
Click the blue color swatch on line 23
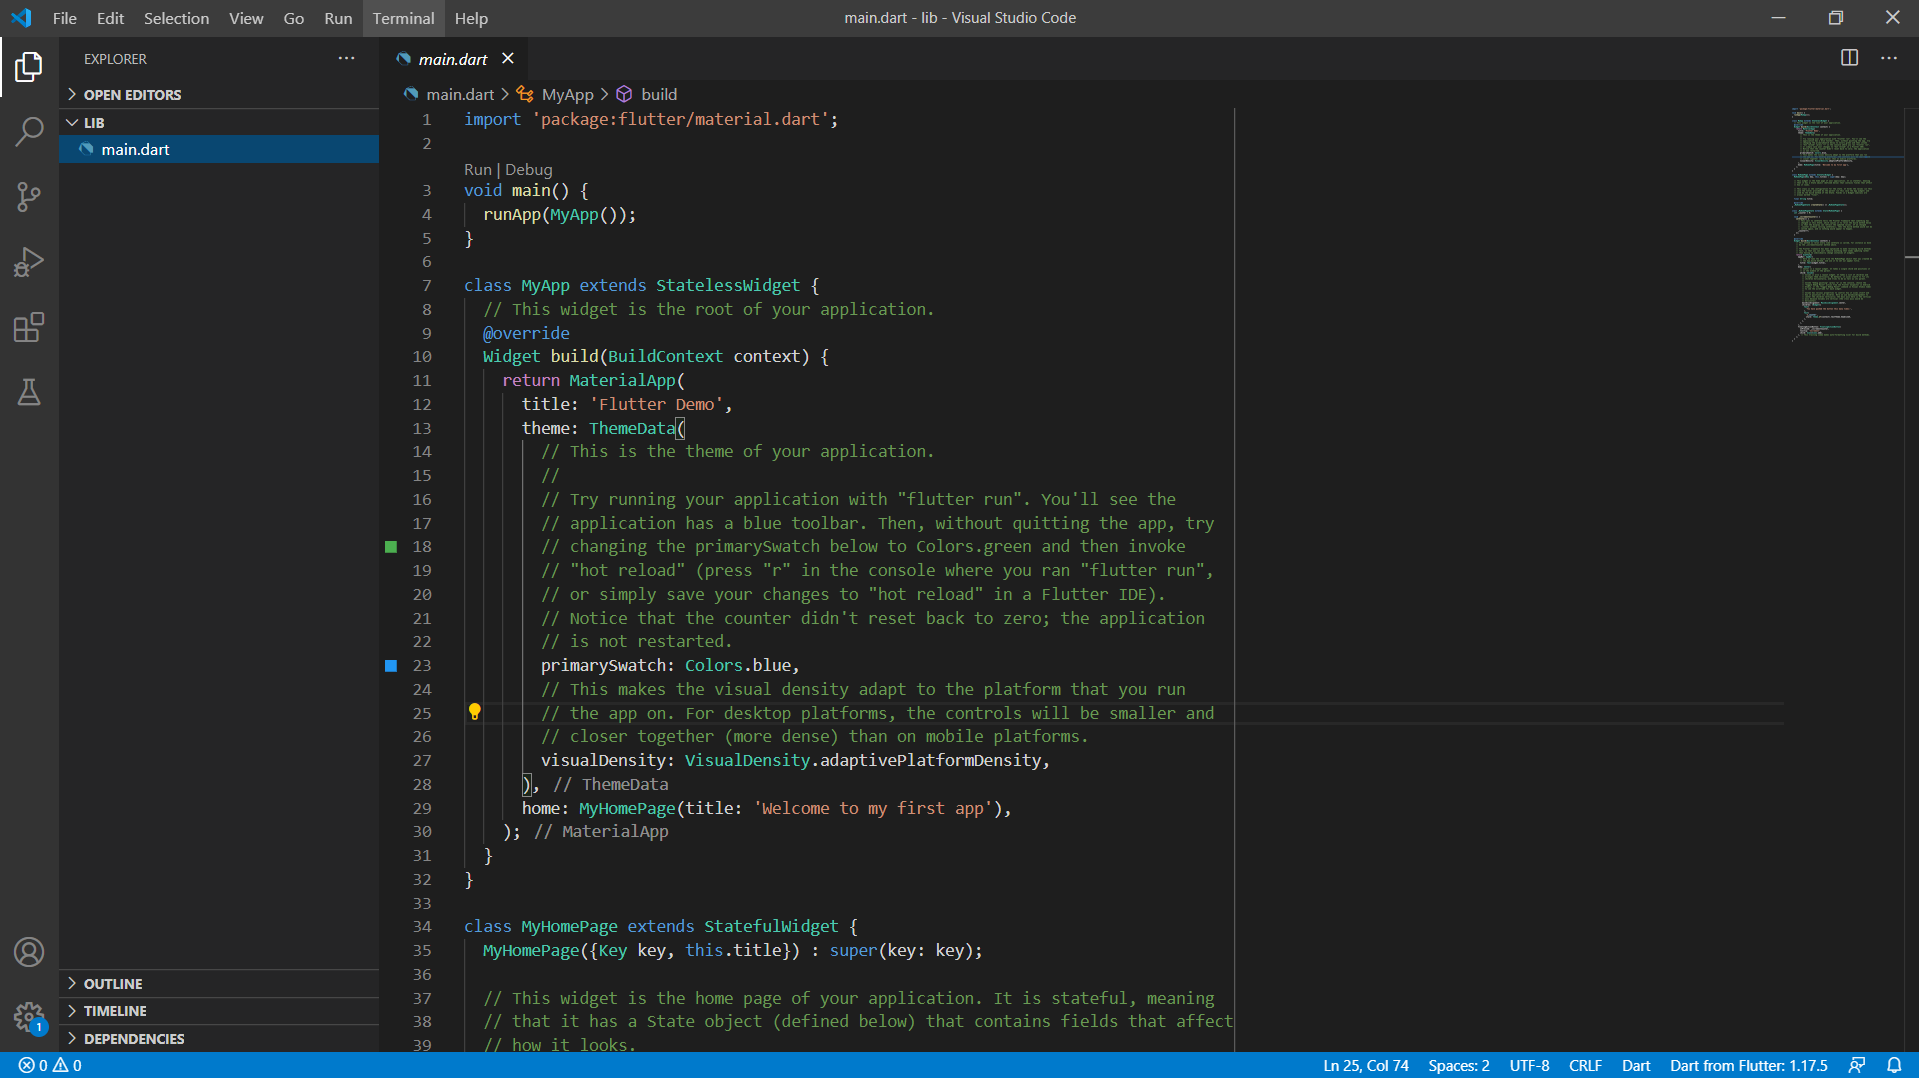pos(391,665)
